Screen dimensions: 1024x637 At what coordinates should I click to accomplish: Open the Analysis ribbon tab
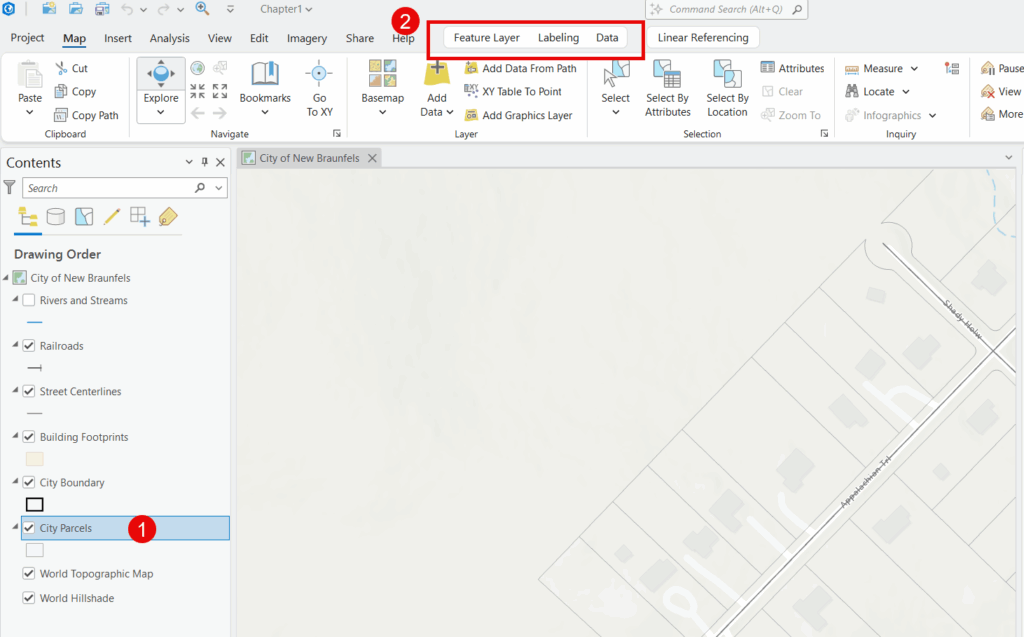click(169, 38)
